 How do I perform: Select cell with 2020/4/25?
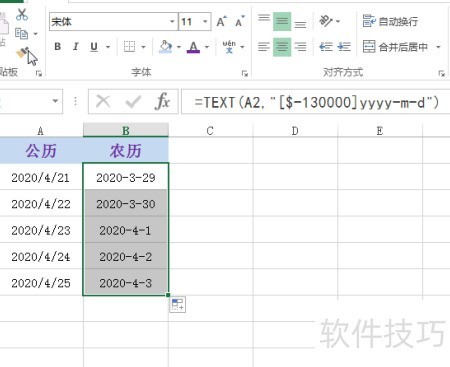pyautogui.click(x=41, y=283)
